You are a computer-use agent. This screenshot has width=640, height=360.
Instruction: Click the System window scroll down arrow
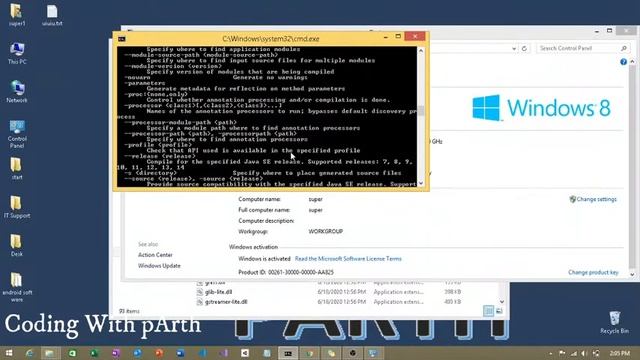632,275
